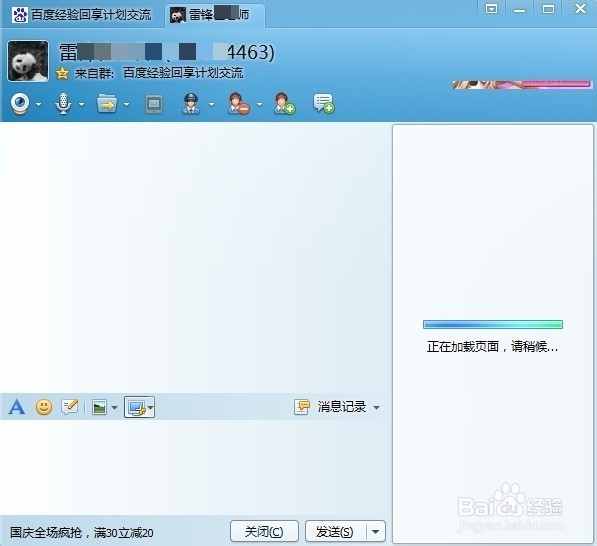The width and height of the screenshot is (597, 546).
Task: Click the send email icon
Action: (x=154, y=104)
